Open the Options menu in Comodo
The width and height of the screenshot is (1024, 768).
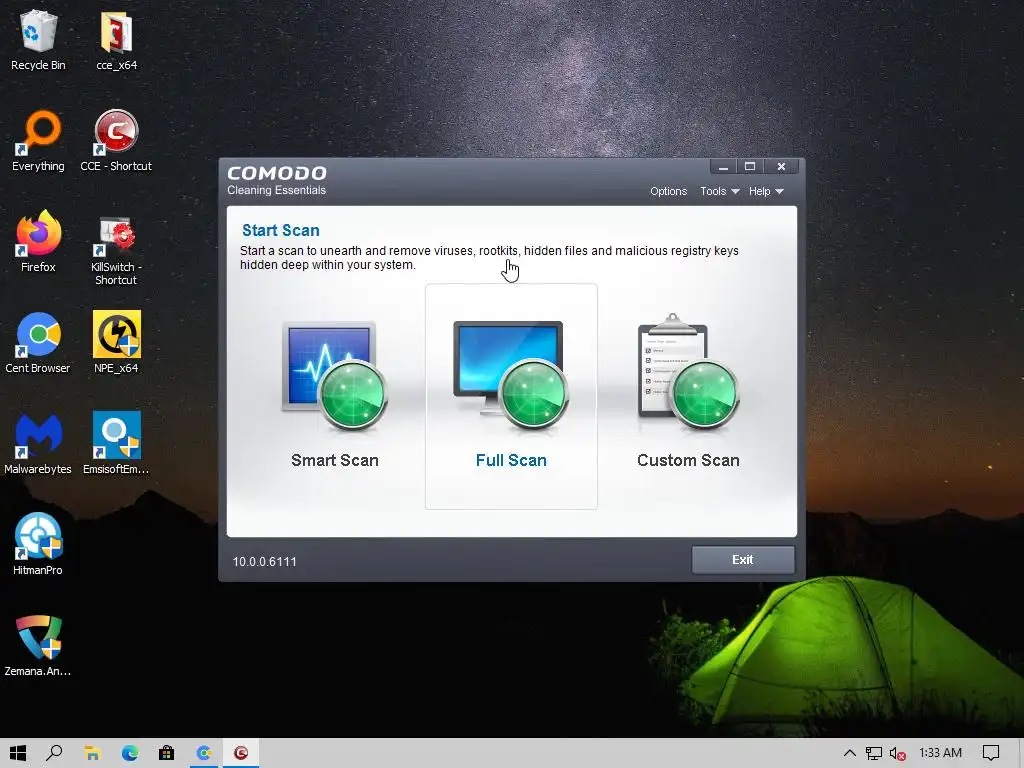(668, 191)
